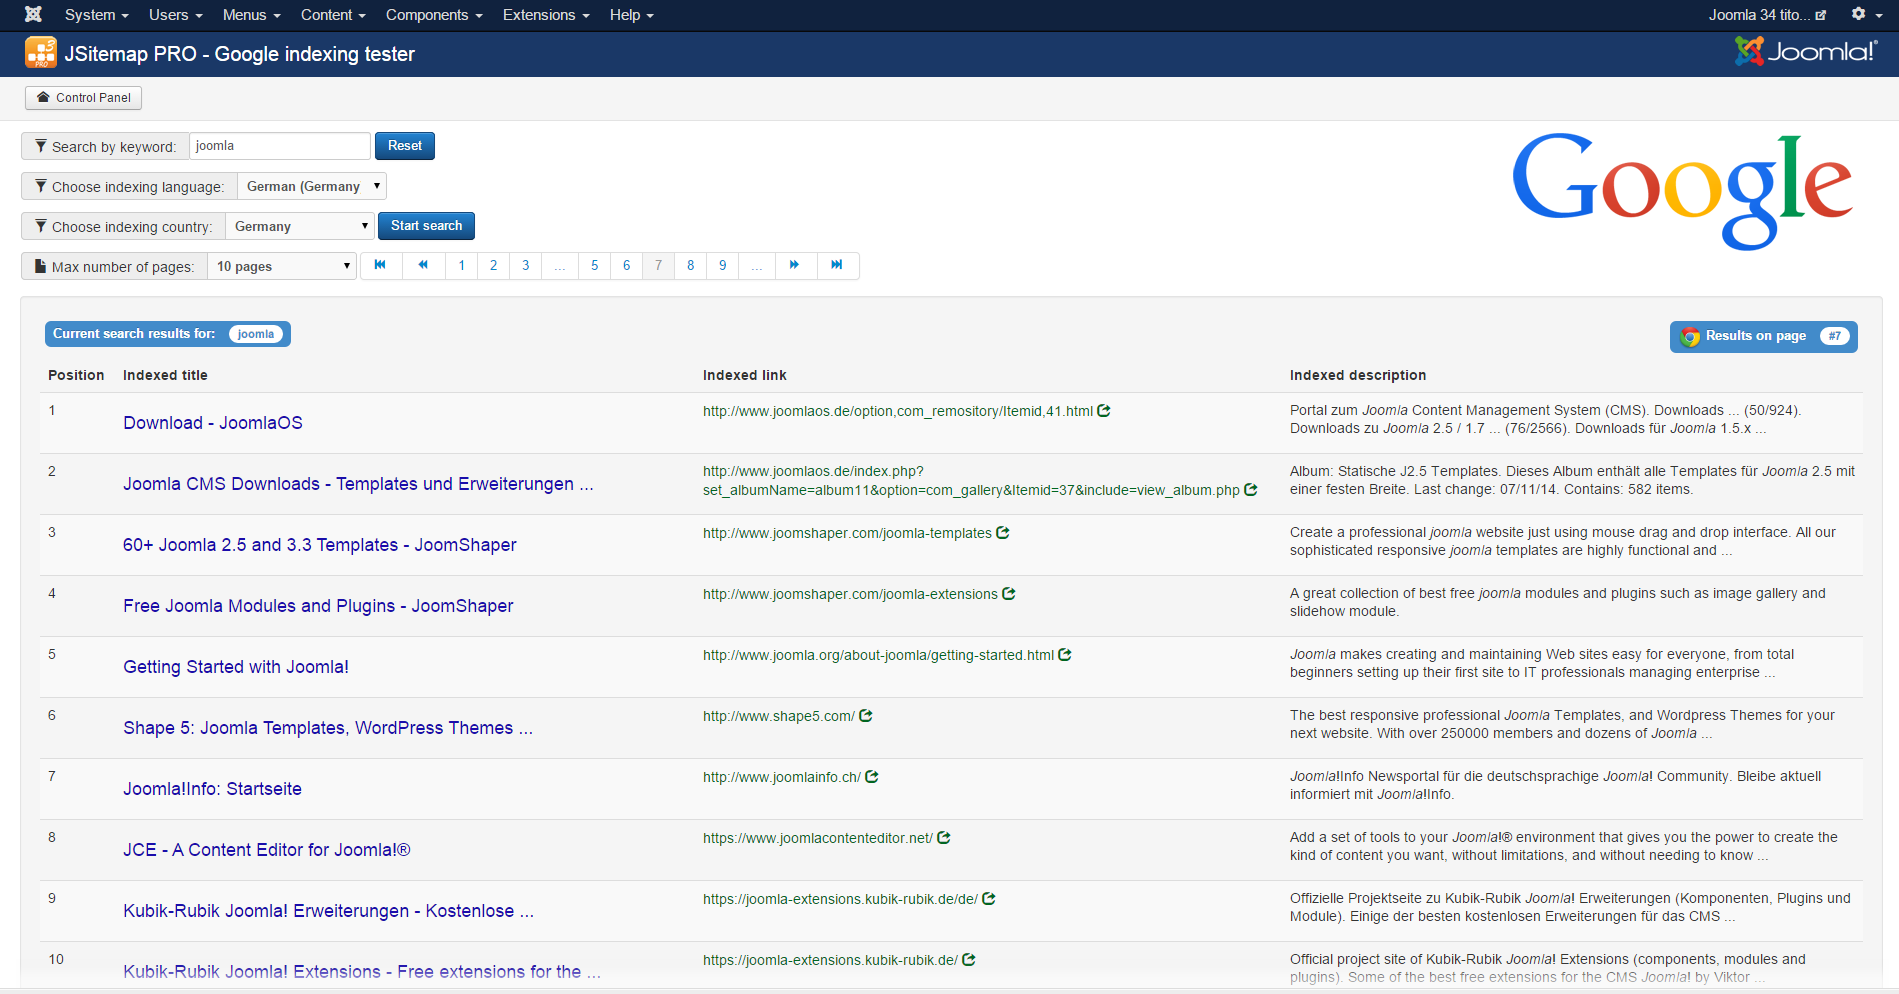This screenshot has width=1899, height=994.
Task: Open indexing country dropdown Germany
Action: [300, 226]
